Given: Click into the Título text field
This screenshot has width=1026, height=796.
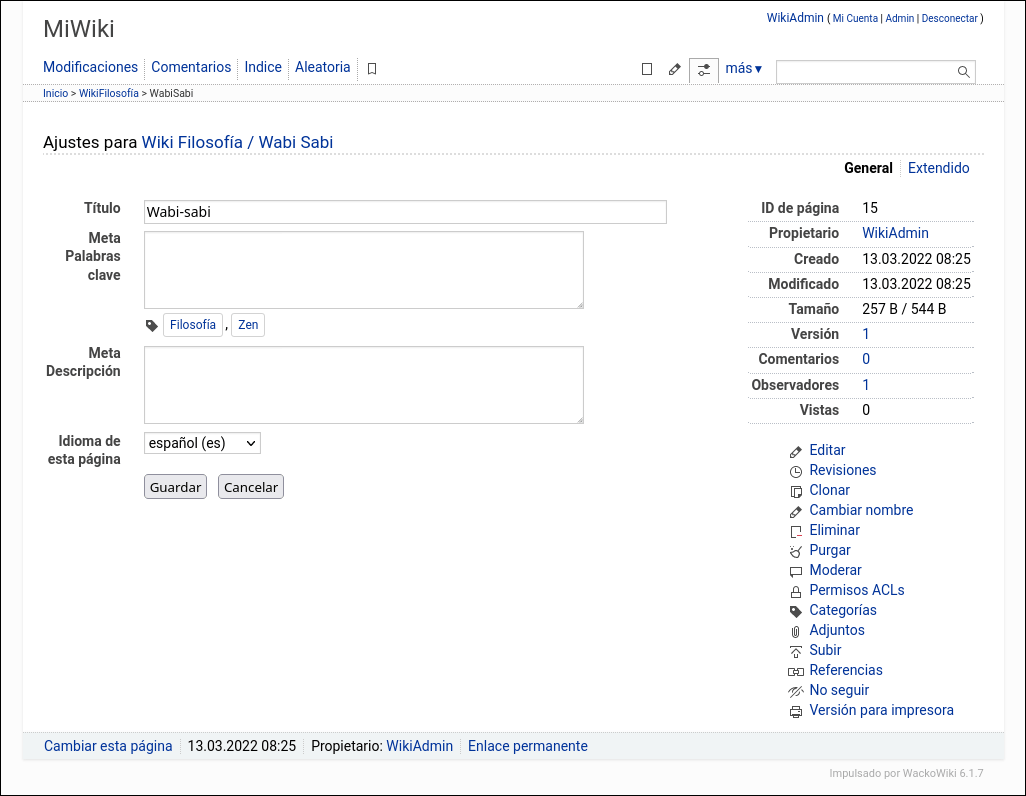Looking at the screenshot, I should pos(405,212).
